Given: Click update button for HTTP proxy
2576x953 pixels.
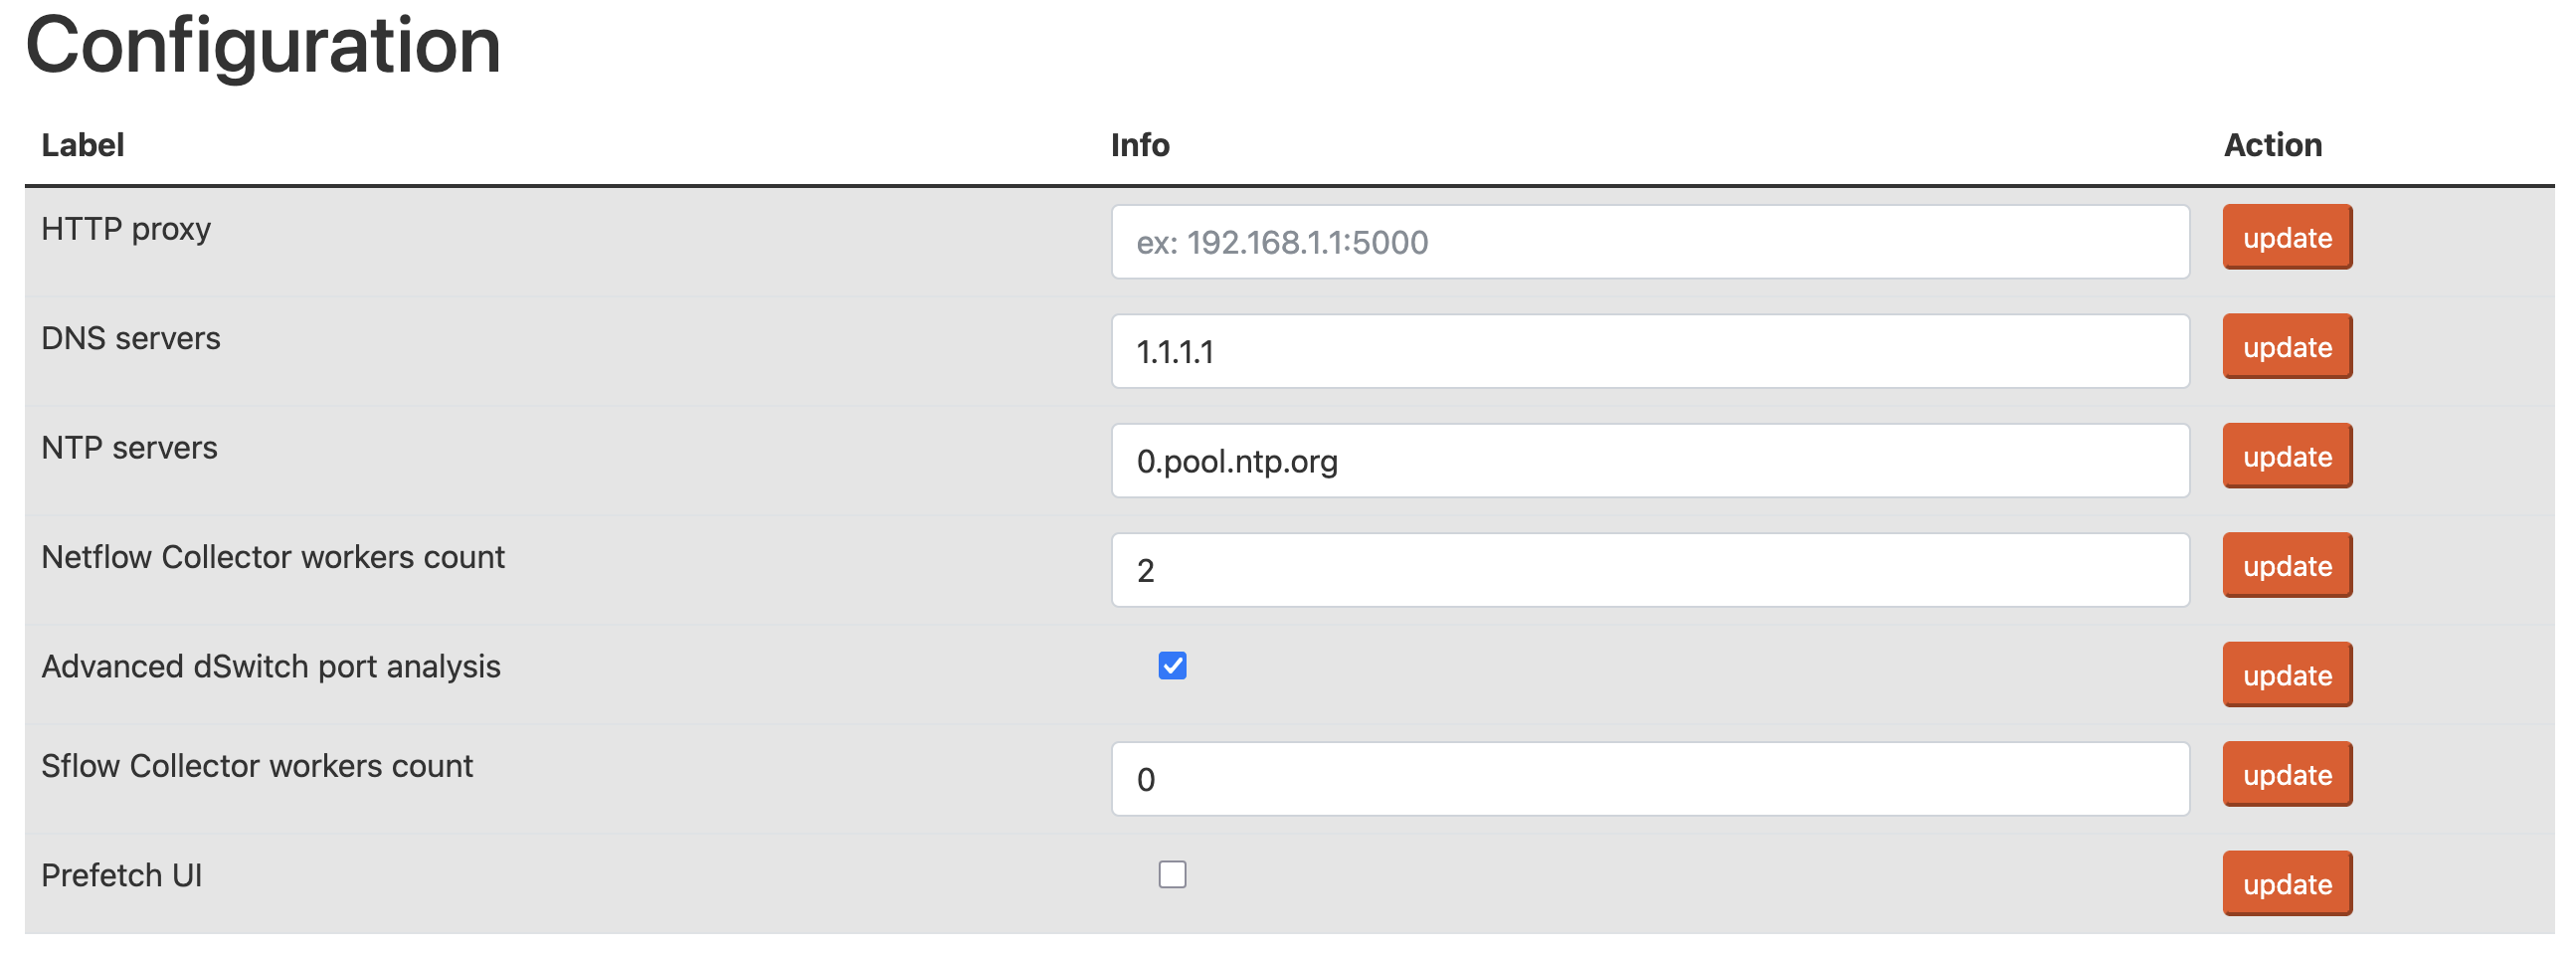Looking at the screenshot, I should pos(2286,238).
